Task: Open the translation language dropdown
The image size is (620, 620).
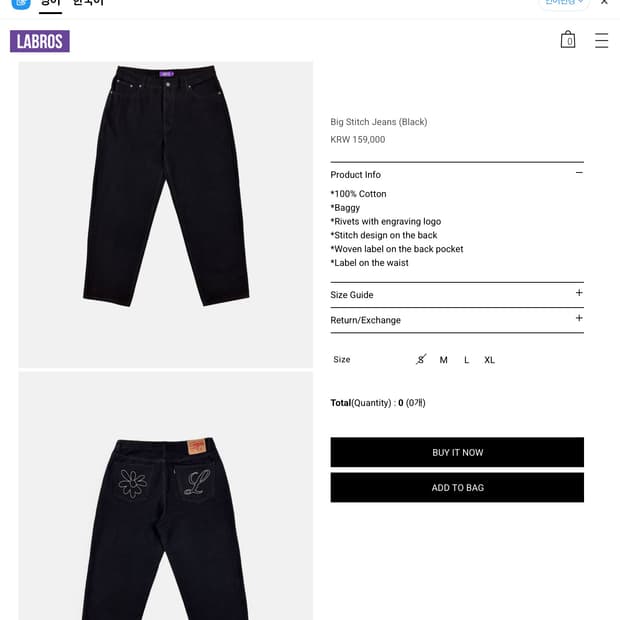Action: [x=564, y=3]
